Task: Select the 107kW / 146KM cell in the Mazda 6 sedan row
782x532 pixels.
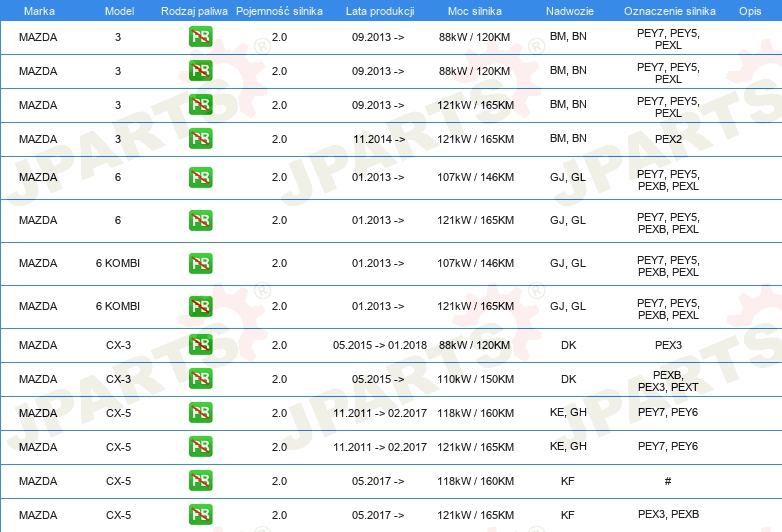Action: pyautogui.click(x=476, y=177)
